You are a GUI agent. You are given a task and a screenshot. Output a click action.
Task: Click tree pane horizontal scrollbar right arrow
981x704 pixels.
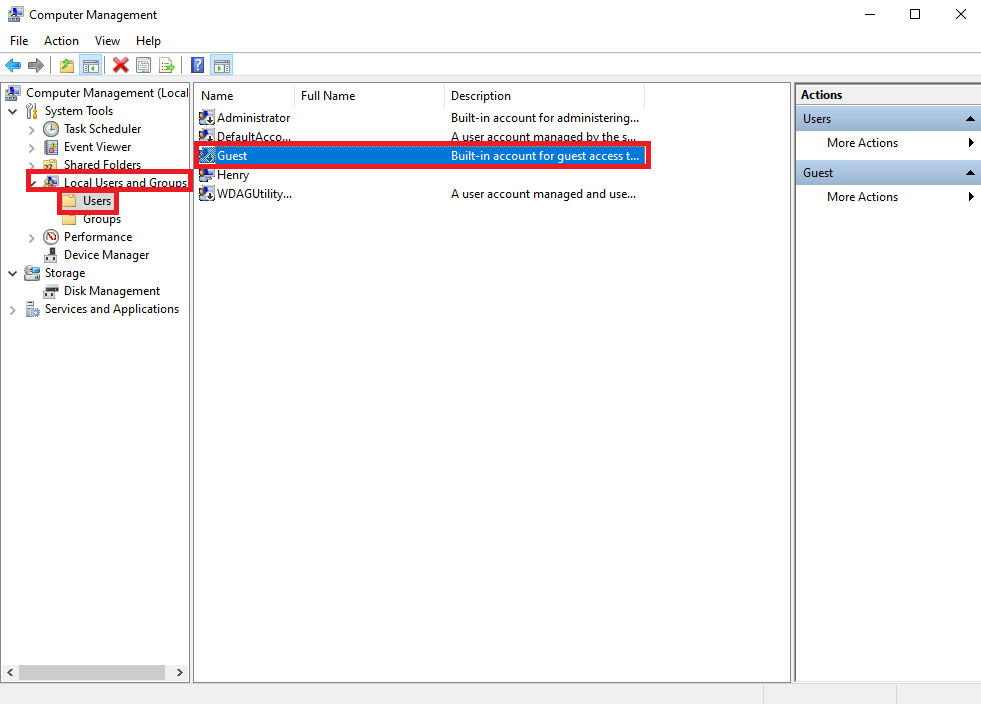tap(180, 673)
